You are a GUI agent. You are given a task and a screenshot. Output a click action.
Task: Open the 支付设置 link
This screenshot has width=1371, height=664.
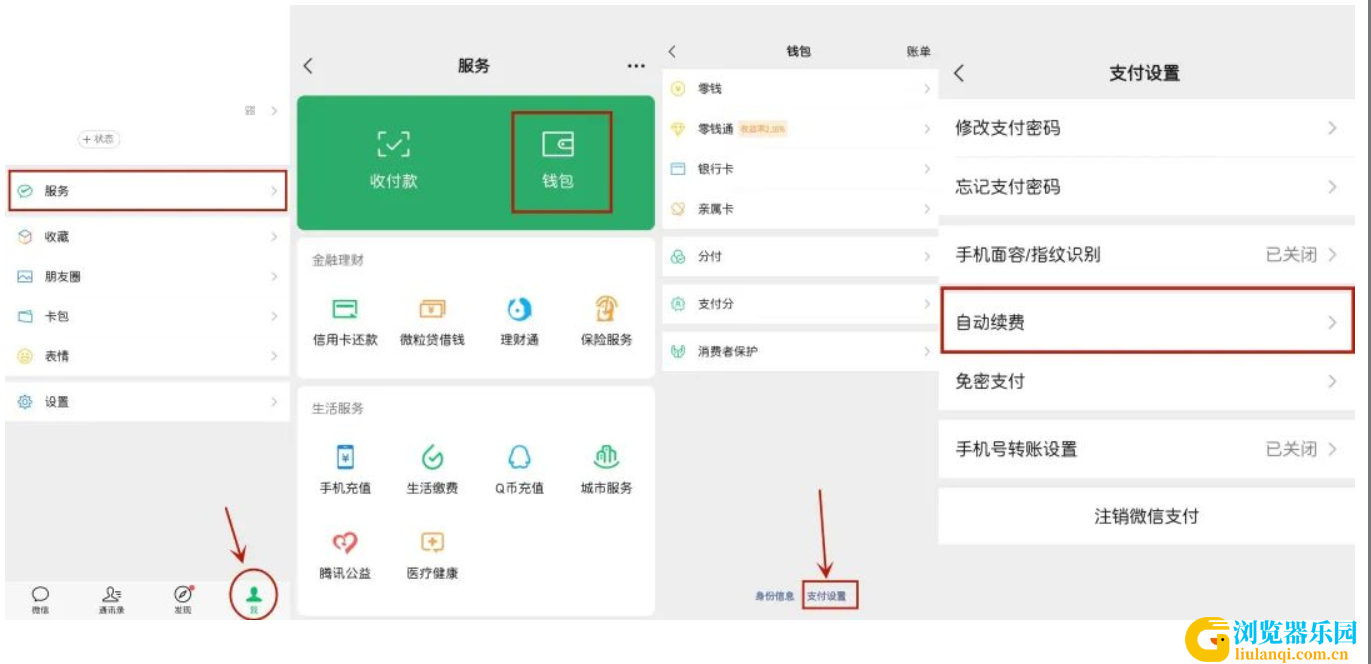pyautogui.click(x=827, y=597)
